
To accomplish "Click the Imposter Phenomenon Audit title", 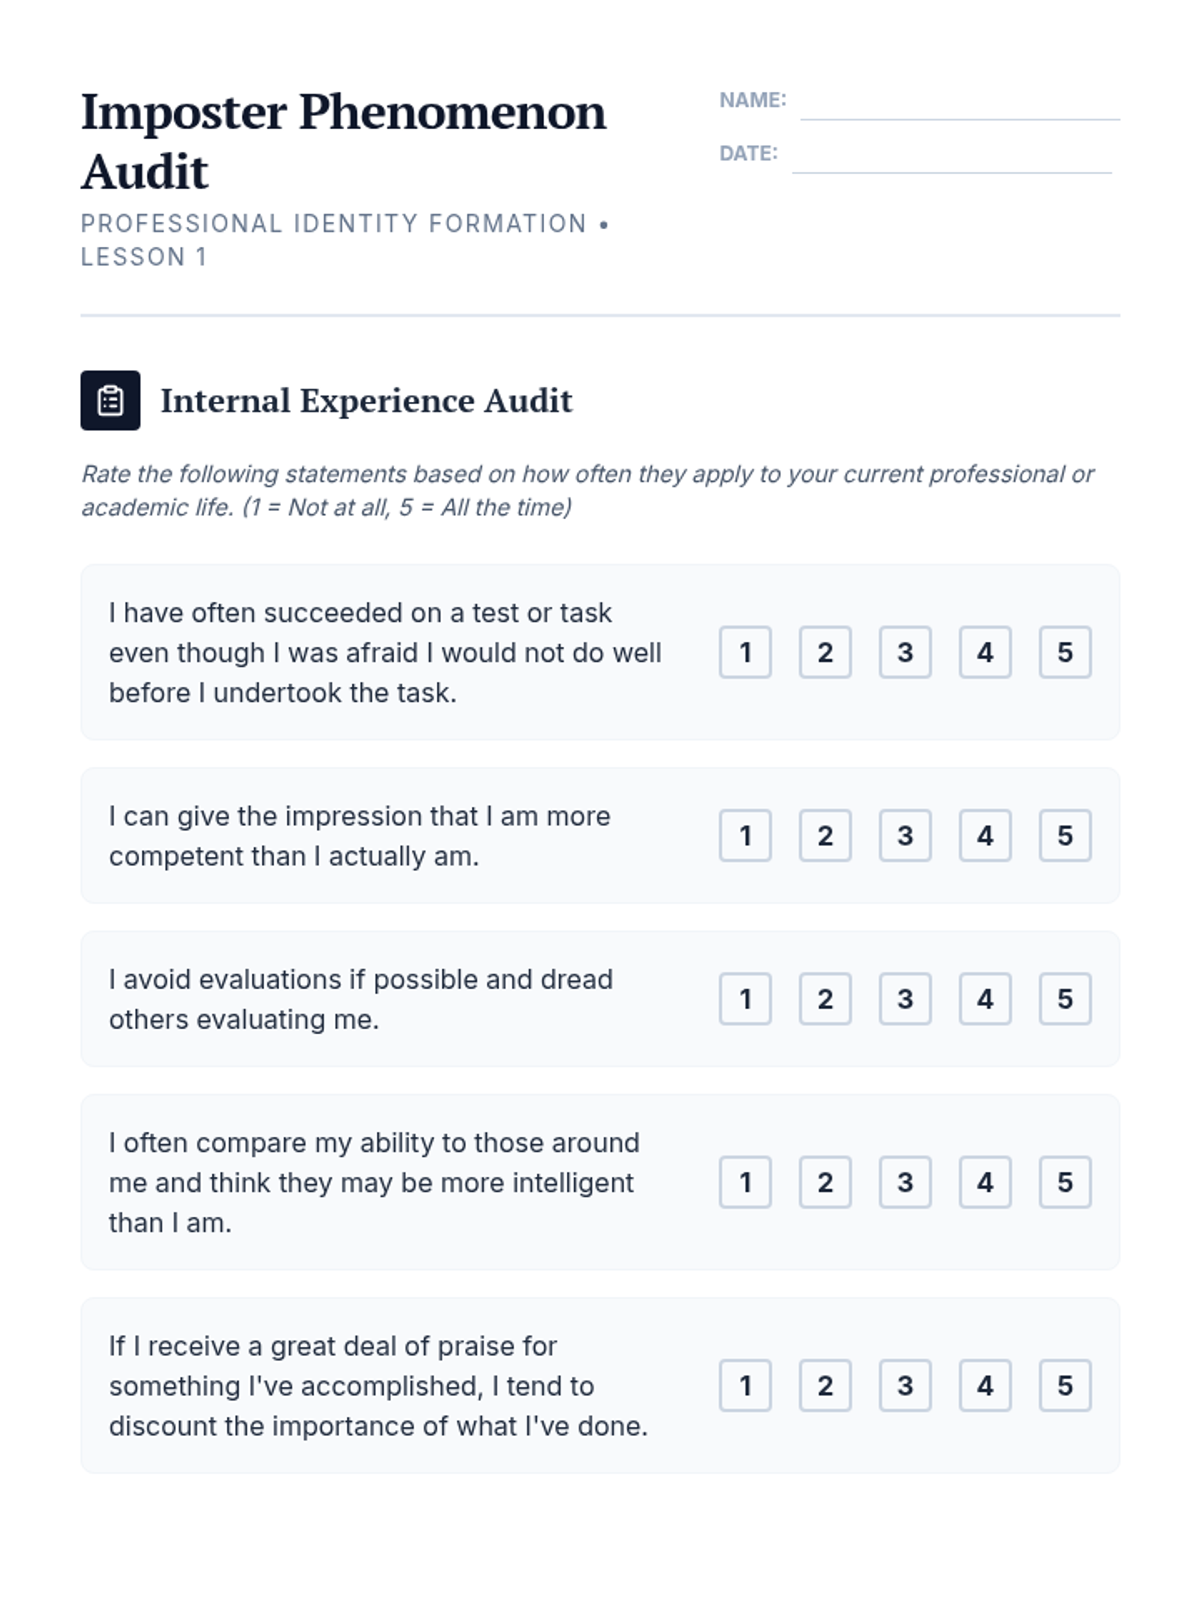I will coord(343,141).
